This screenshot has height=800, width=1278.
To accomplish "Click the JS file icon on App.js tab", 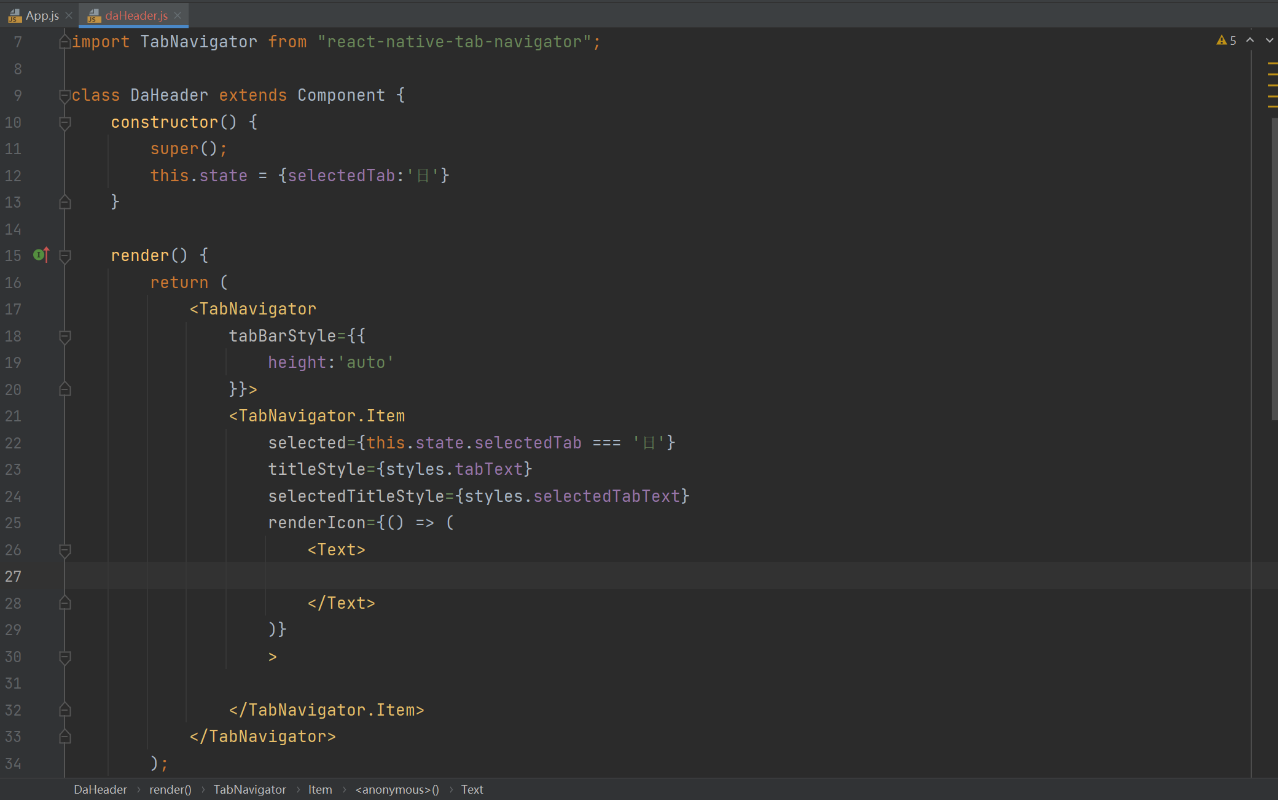I will [x=15, y=16].
